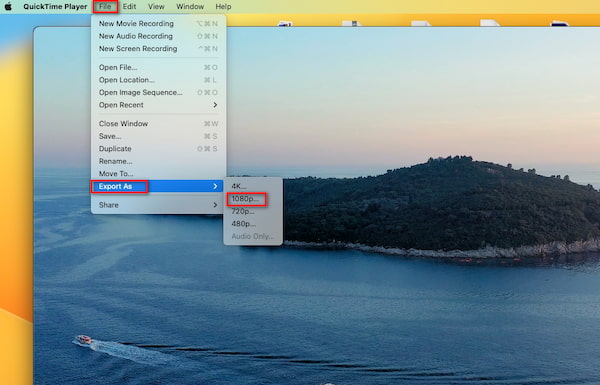Choose New Audio Recording
Image resolution: width=600 pixels, height=385 pixels.
(x=158, y=36)
